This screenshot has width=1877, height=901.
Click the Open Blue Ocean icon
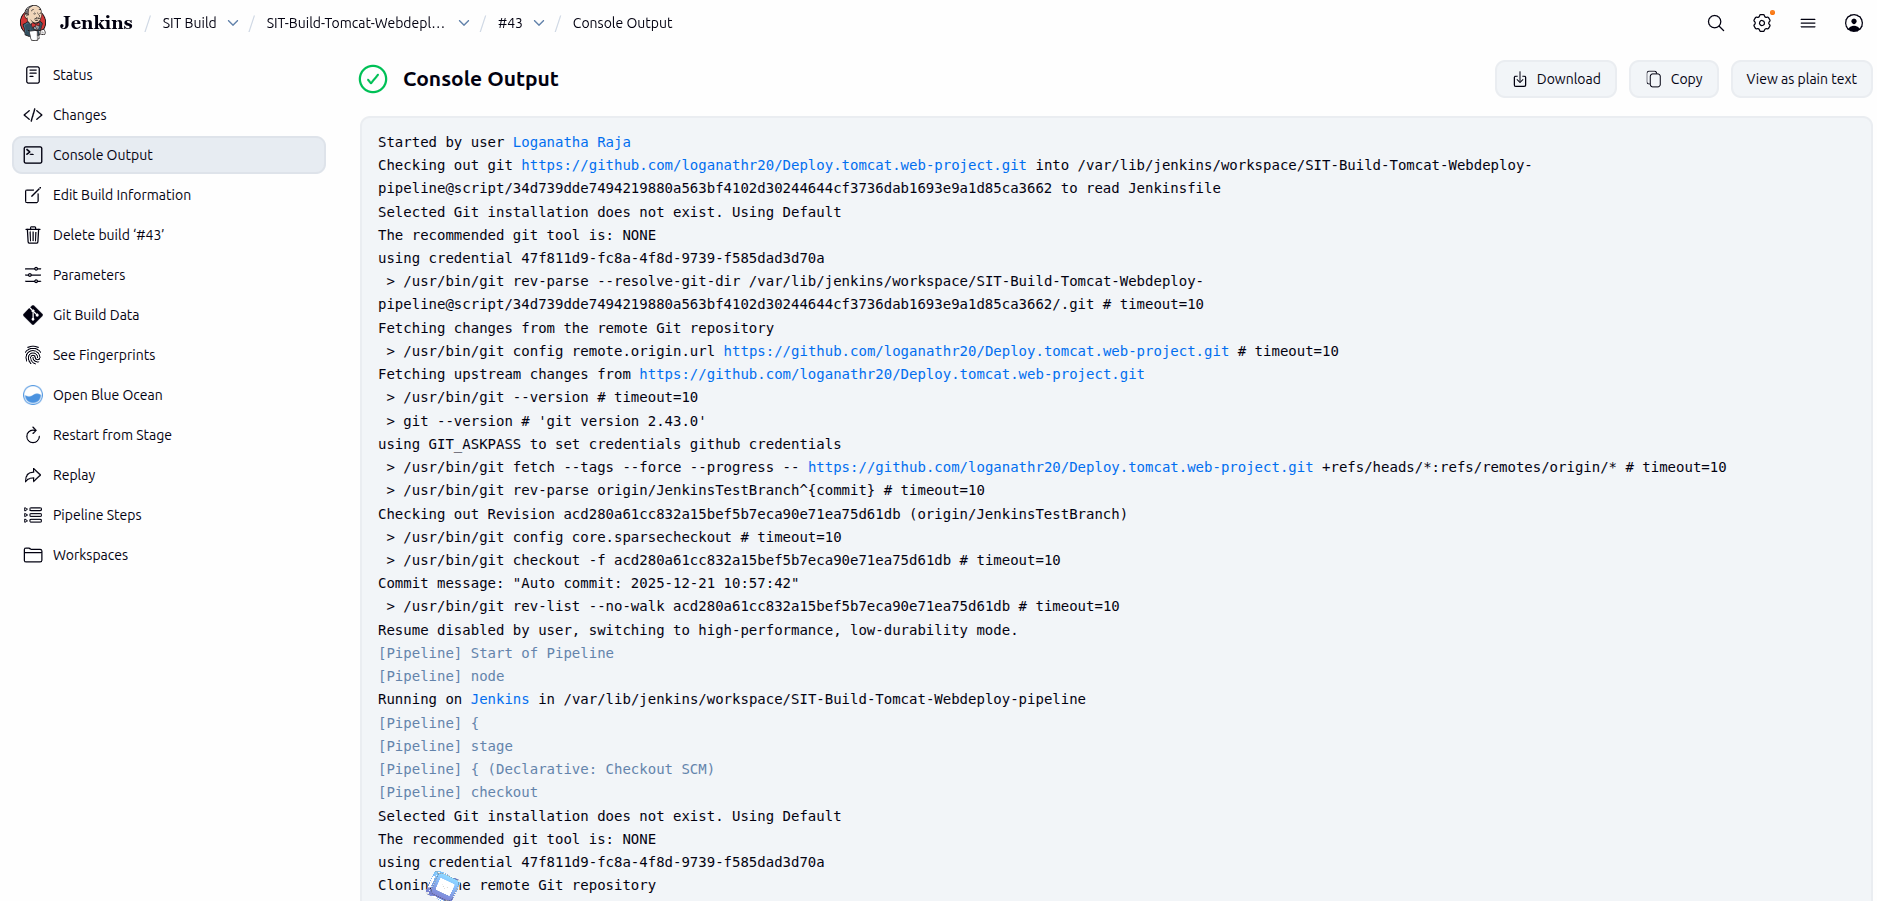(33, 395)
